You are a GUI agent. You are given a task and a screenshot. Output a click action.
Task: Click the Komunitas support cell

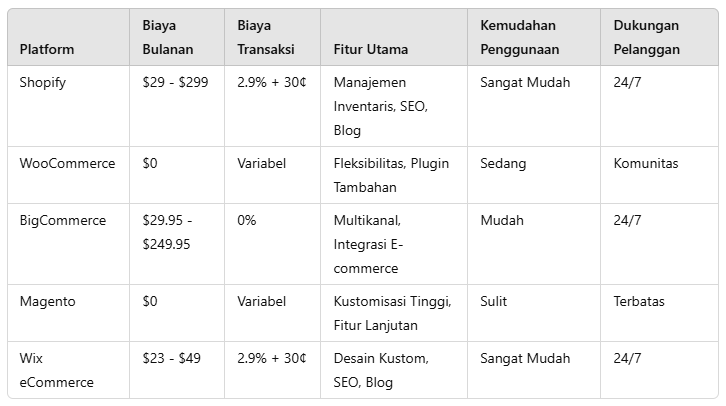[x=646, y=163]
